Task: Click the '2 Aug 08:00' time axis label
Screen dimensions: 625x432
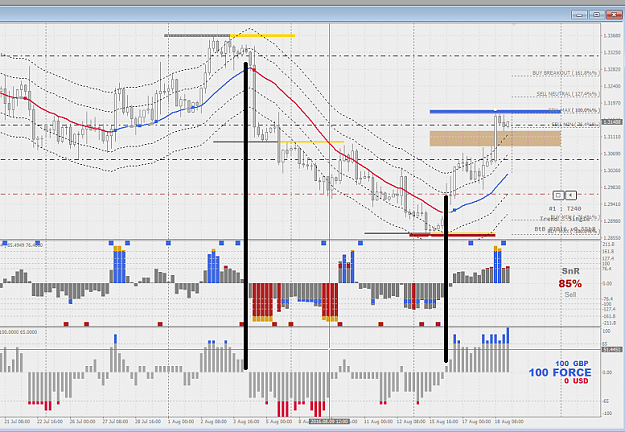Action: click(x=214, y=421)
